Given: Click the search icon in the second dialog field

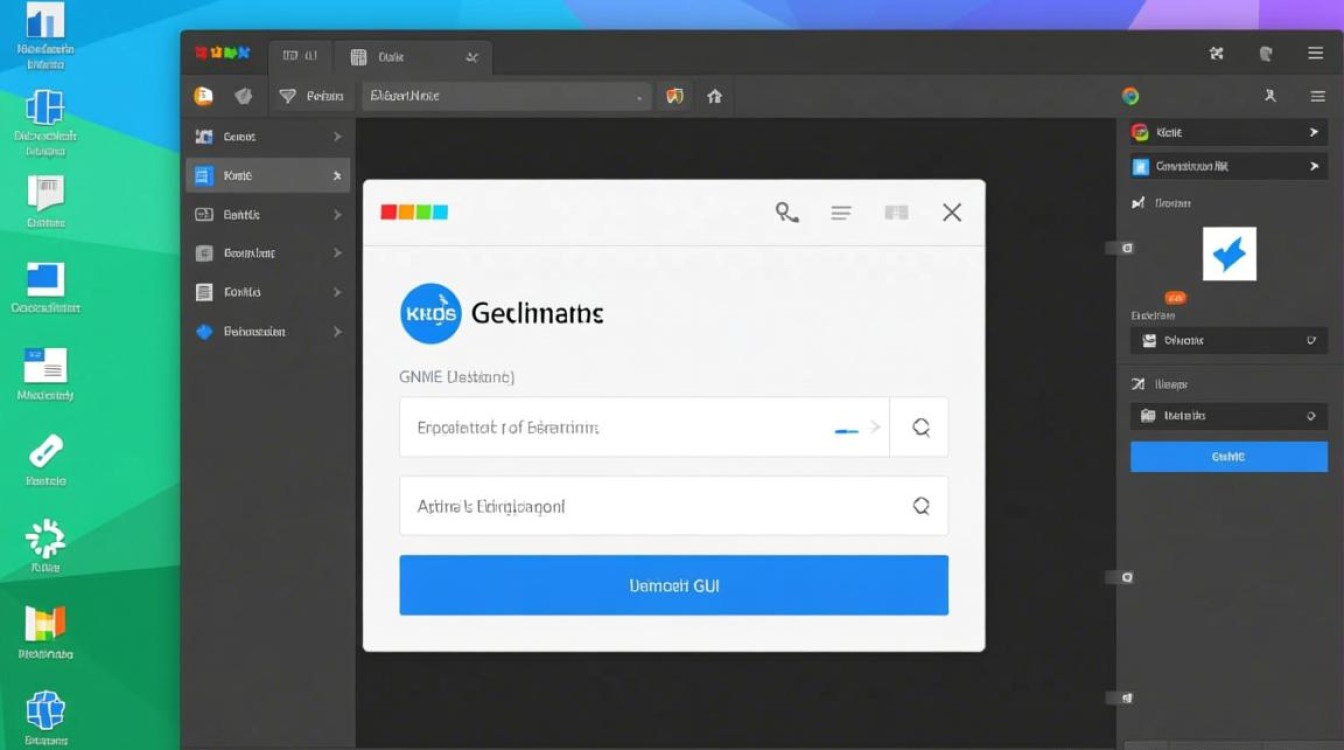Looking at the screenshot, I should pyautogui.click(x=921, y=507).
